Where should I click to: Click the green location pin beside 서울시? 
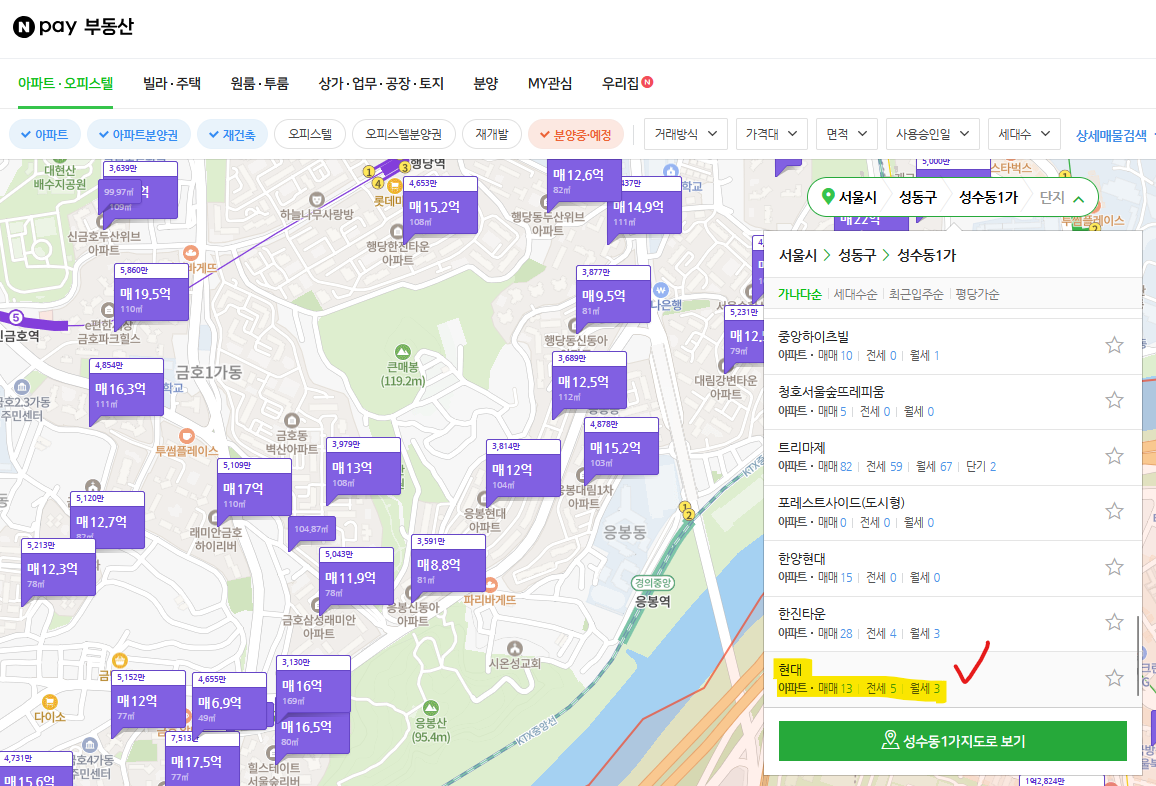[x=827, y=197]
